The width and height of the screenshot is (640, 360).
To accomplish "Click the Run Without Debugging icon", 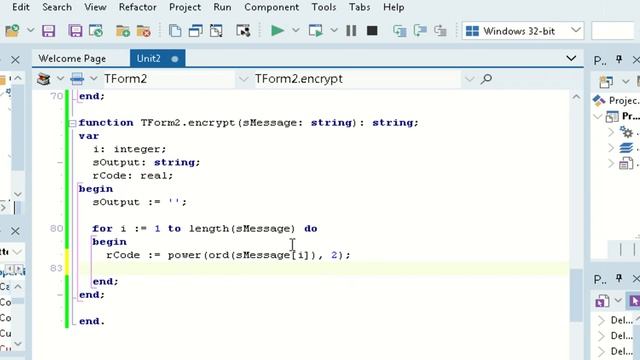I will 316,31.
